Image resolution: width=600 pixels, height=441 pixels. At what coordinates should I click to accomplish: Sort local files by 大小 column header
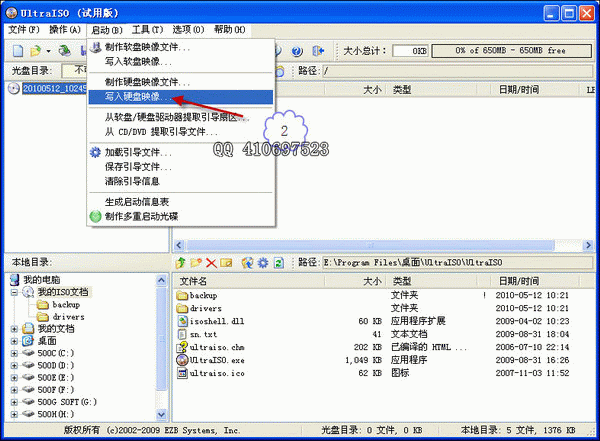click(x=357, y=281)
